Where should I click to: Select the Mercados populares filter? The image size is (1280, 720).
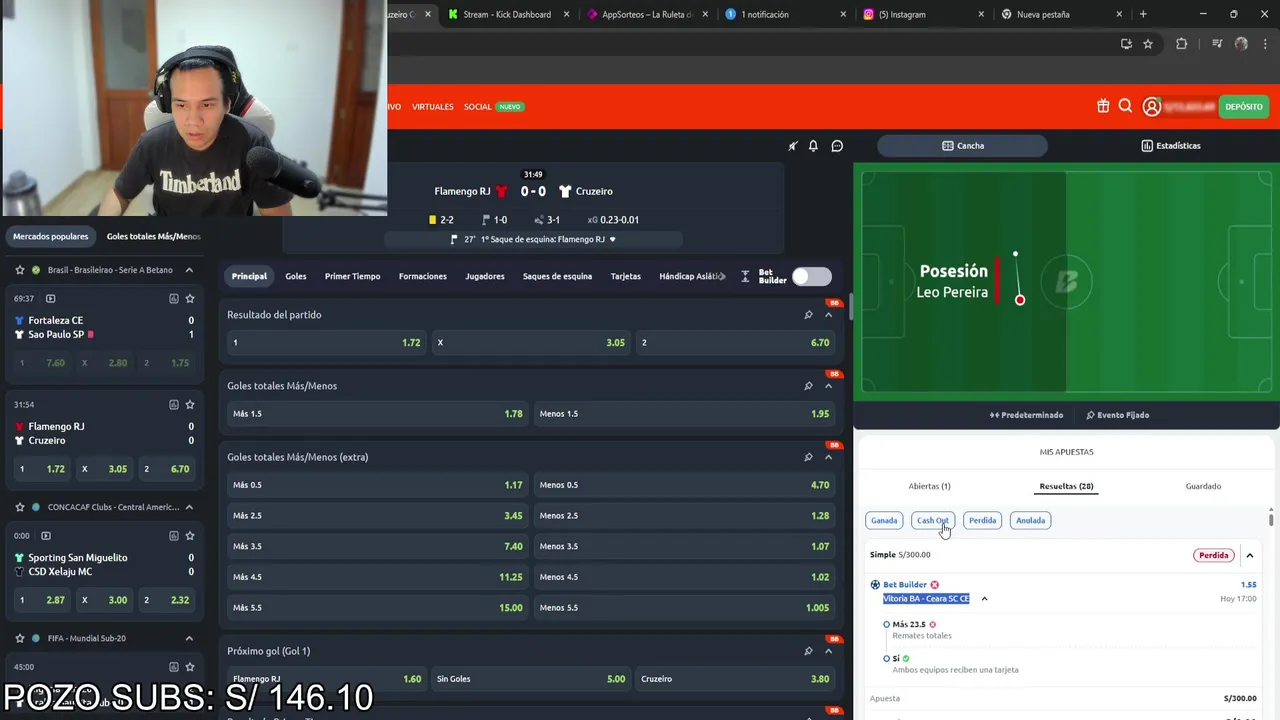point(51,236)
